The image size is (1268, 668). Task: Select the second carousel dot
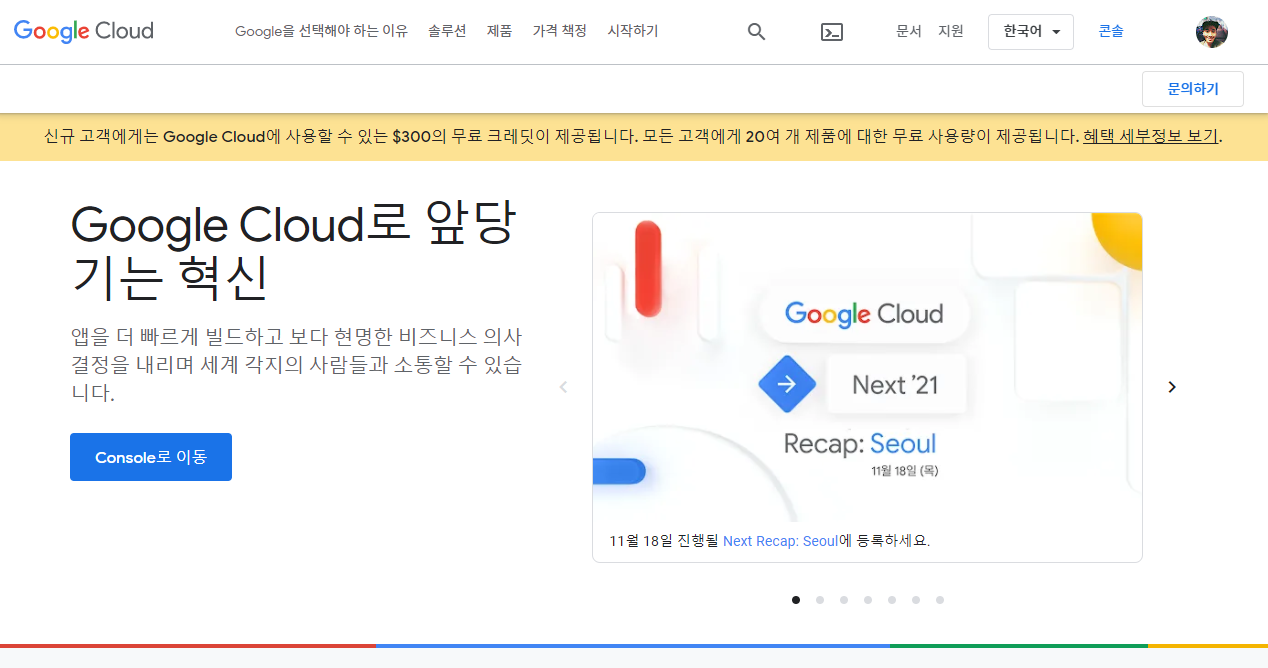[820, 600]
